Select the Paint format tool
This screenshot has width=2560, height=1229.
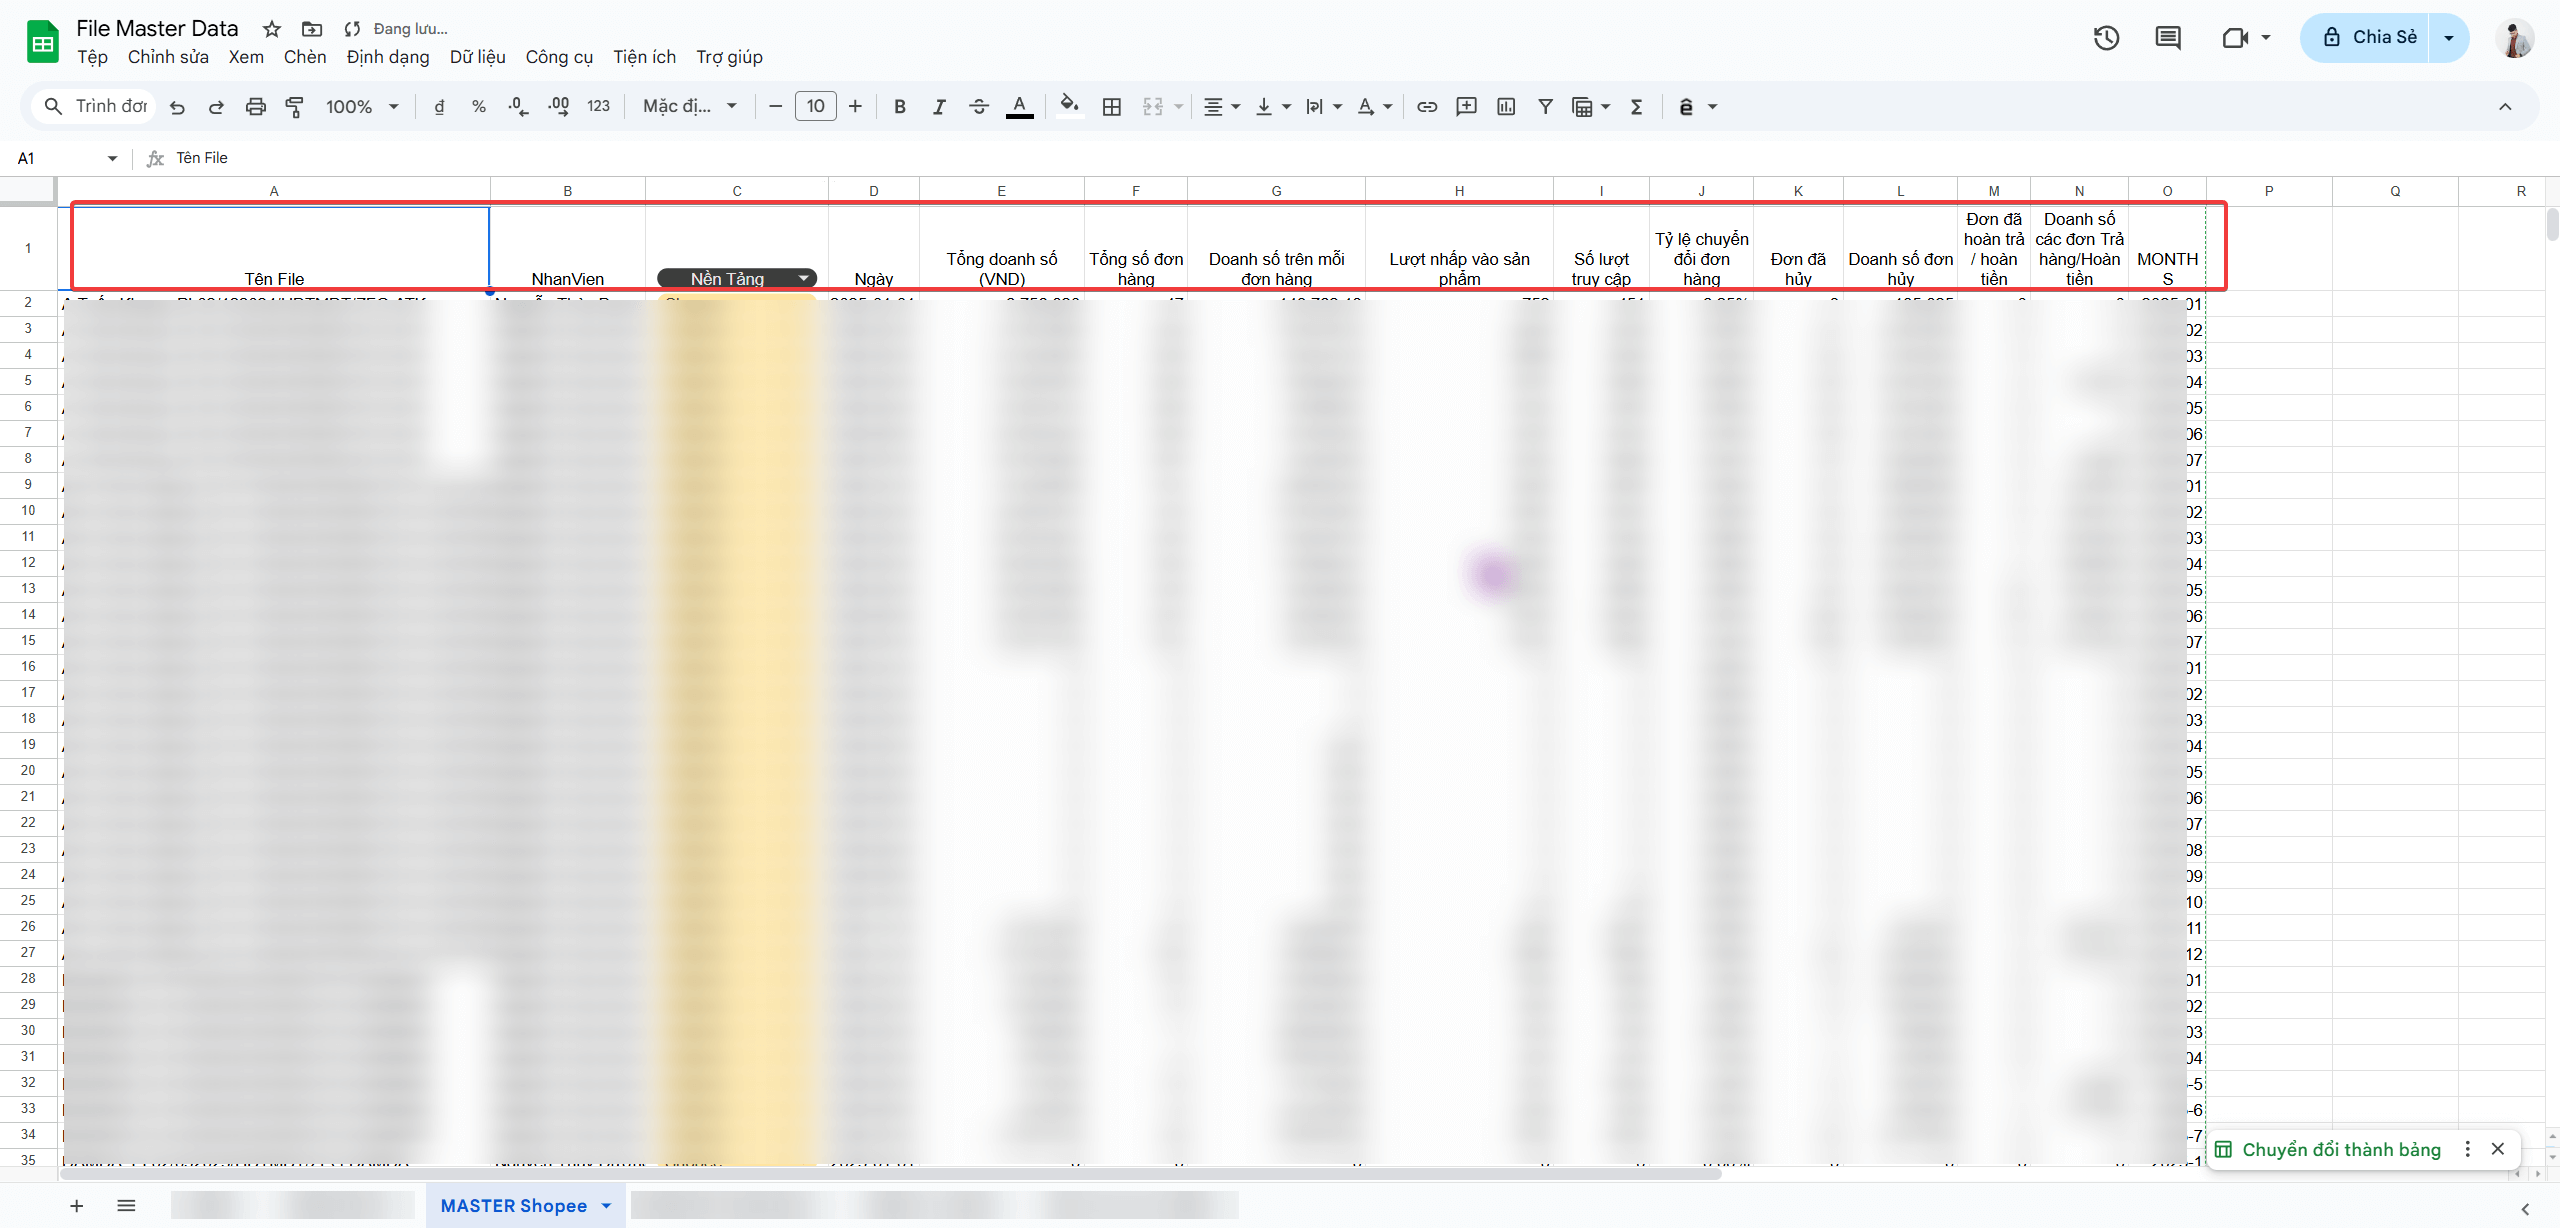coord(295,107)
